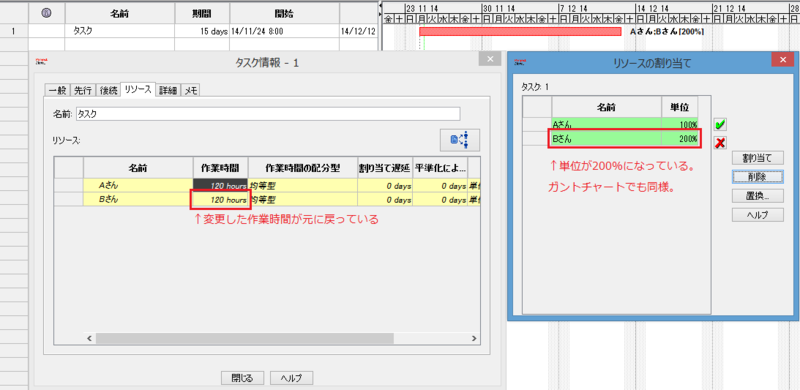The width and height of the screenshot is (800, 390).
Task: Click the 15 days duration cell
Action: (x=202, y=31)
